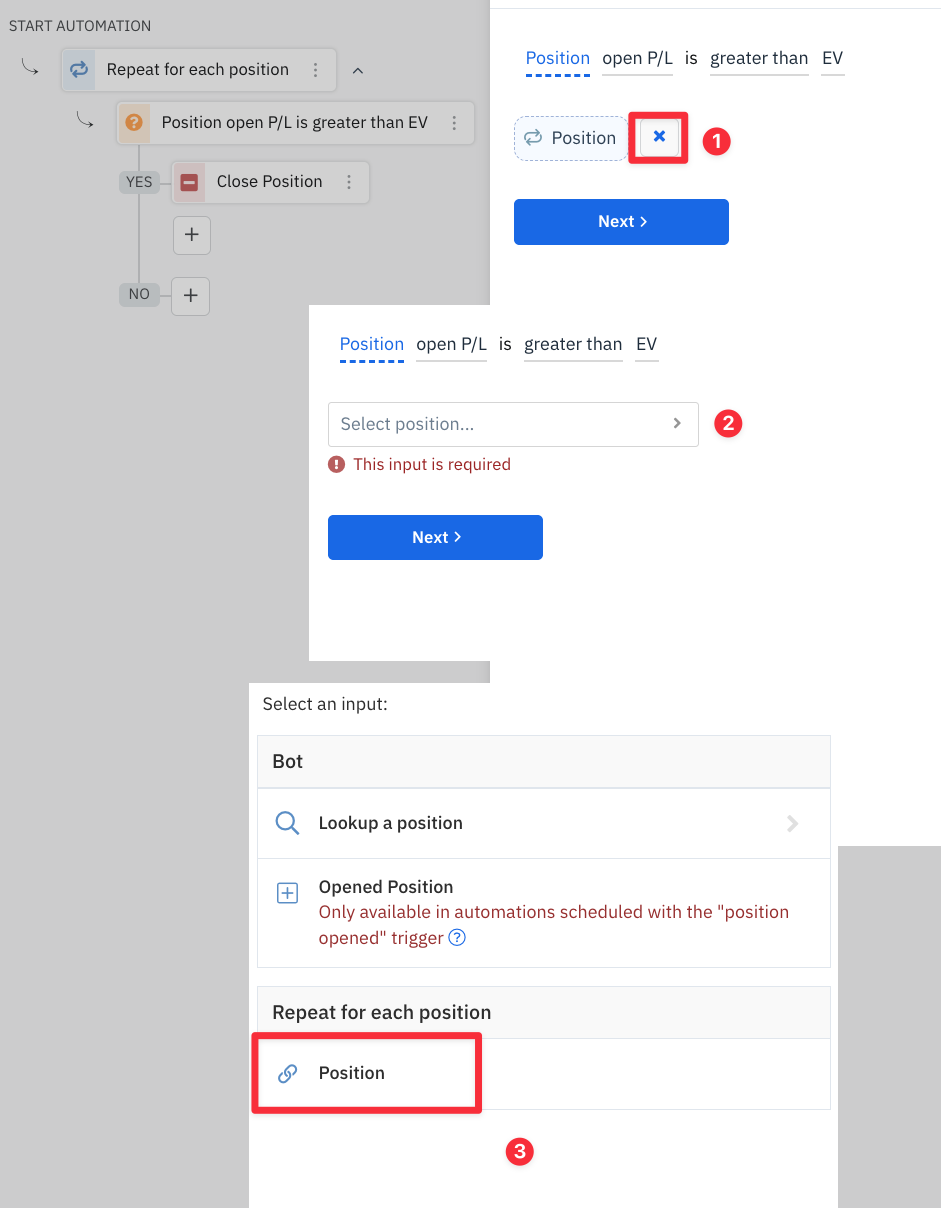Click the YES branch label
This screenshot has width=941, height=1208.
tap(139, 182)
